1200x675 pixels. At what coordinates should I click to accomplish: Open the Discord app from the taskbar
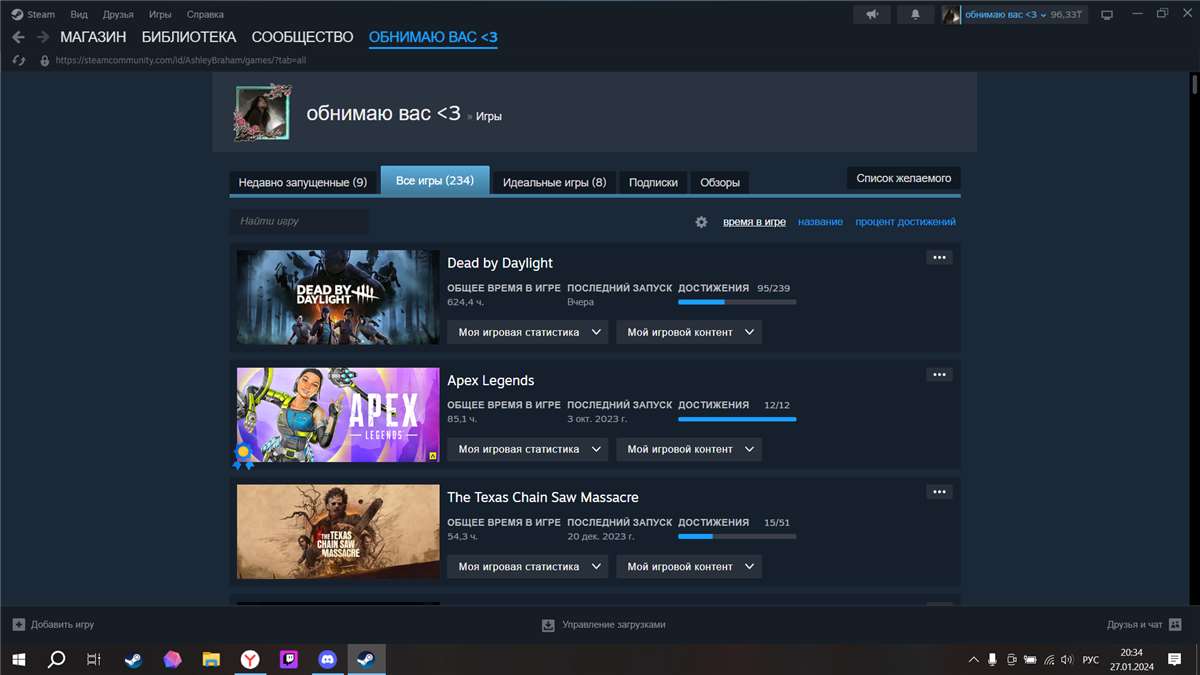pyautogui.click(x=327, y=659)
